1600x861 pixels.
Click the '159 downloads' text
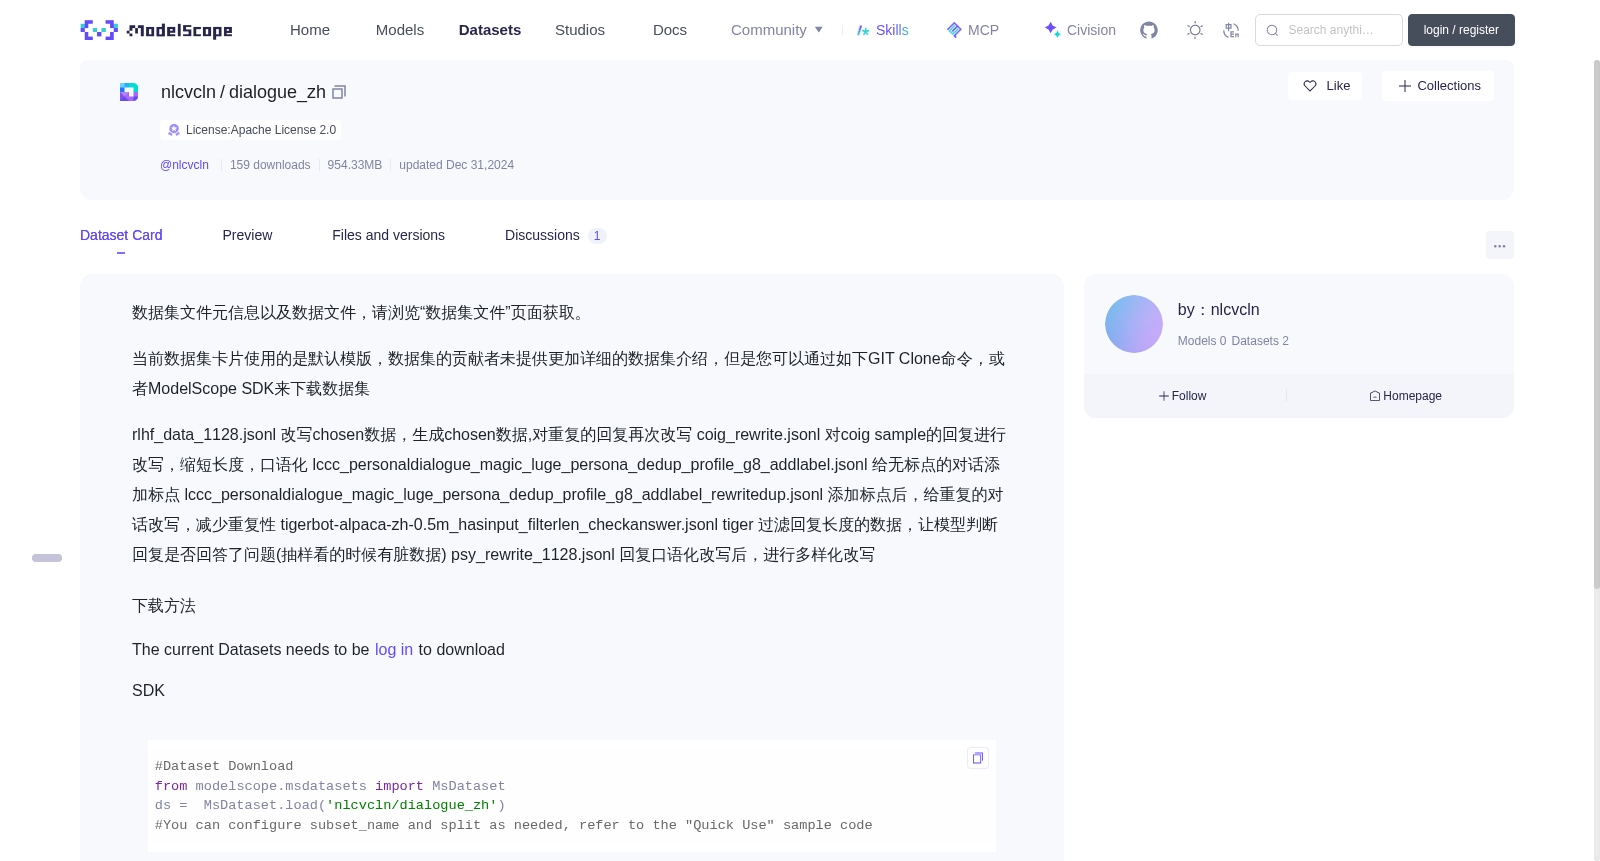point(270,165)
